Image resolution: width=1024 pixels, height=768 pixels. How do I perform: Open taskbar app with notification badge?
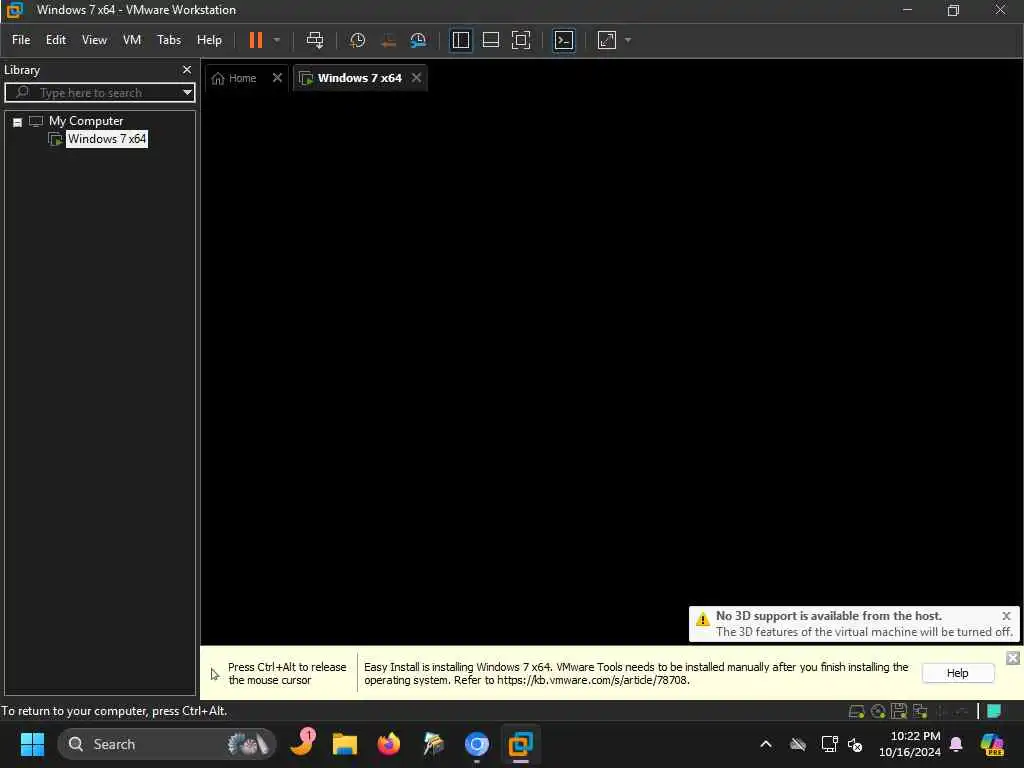302,743
